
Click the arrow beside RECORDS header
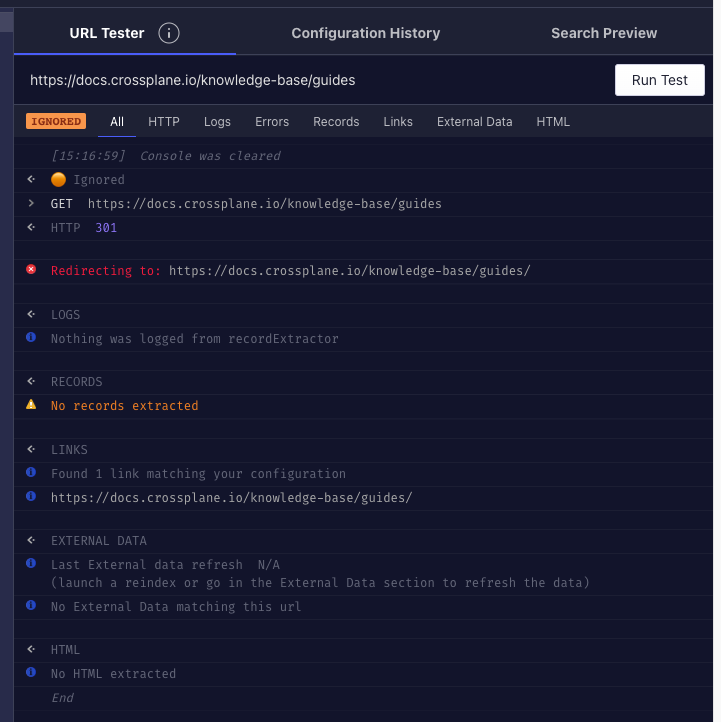[x=31, y=381]
